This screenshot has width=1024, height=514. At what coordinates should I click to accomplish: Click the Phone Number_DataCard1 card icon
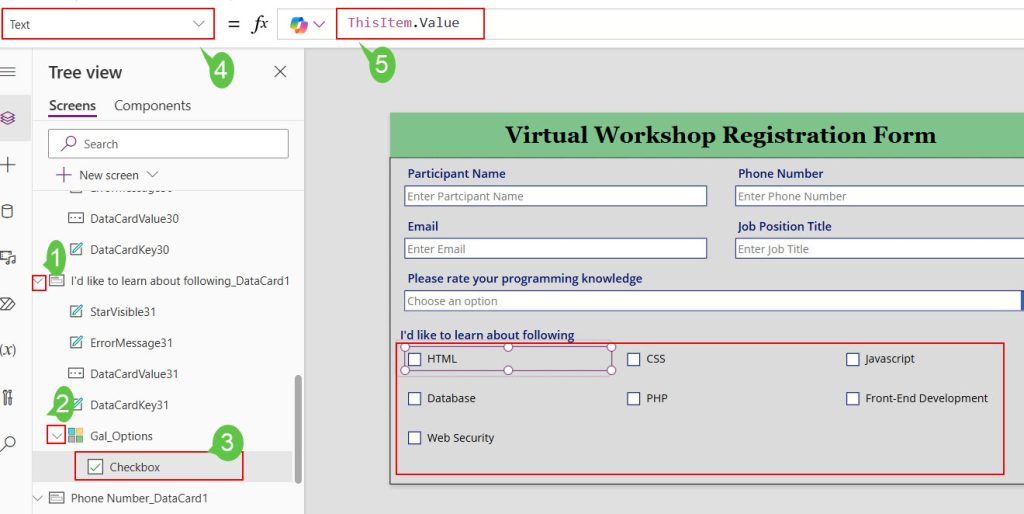tap(57, 498)
